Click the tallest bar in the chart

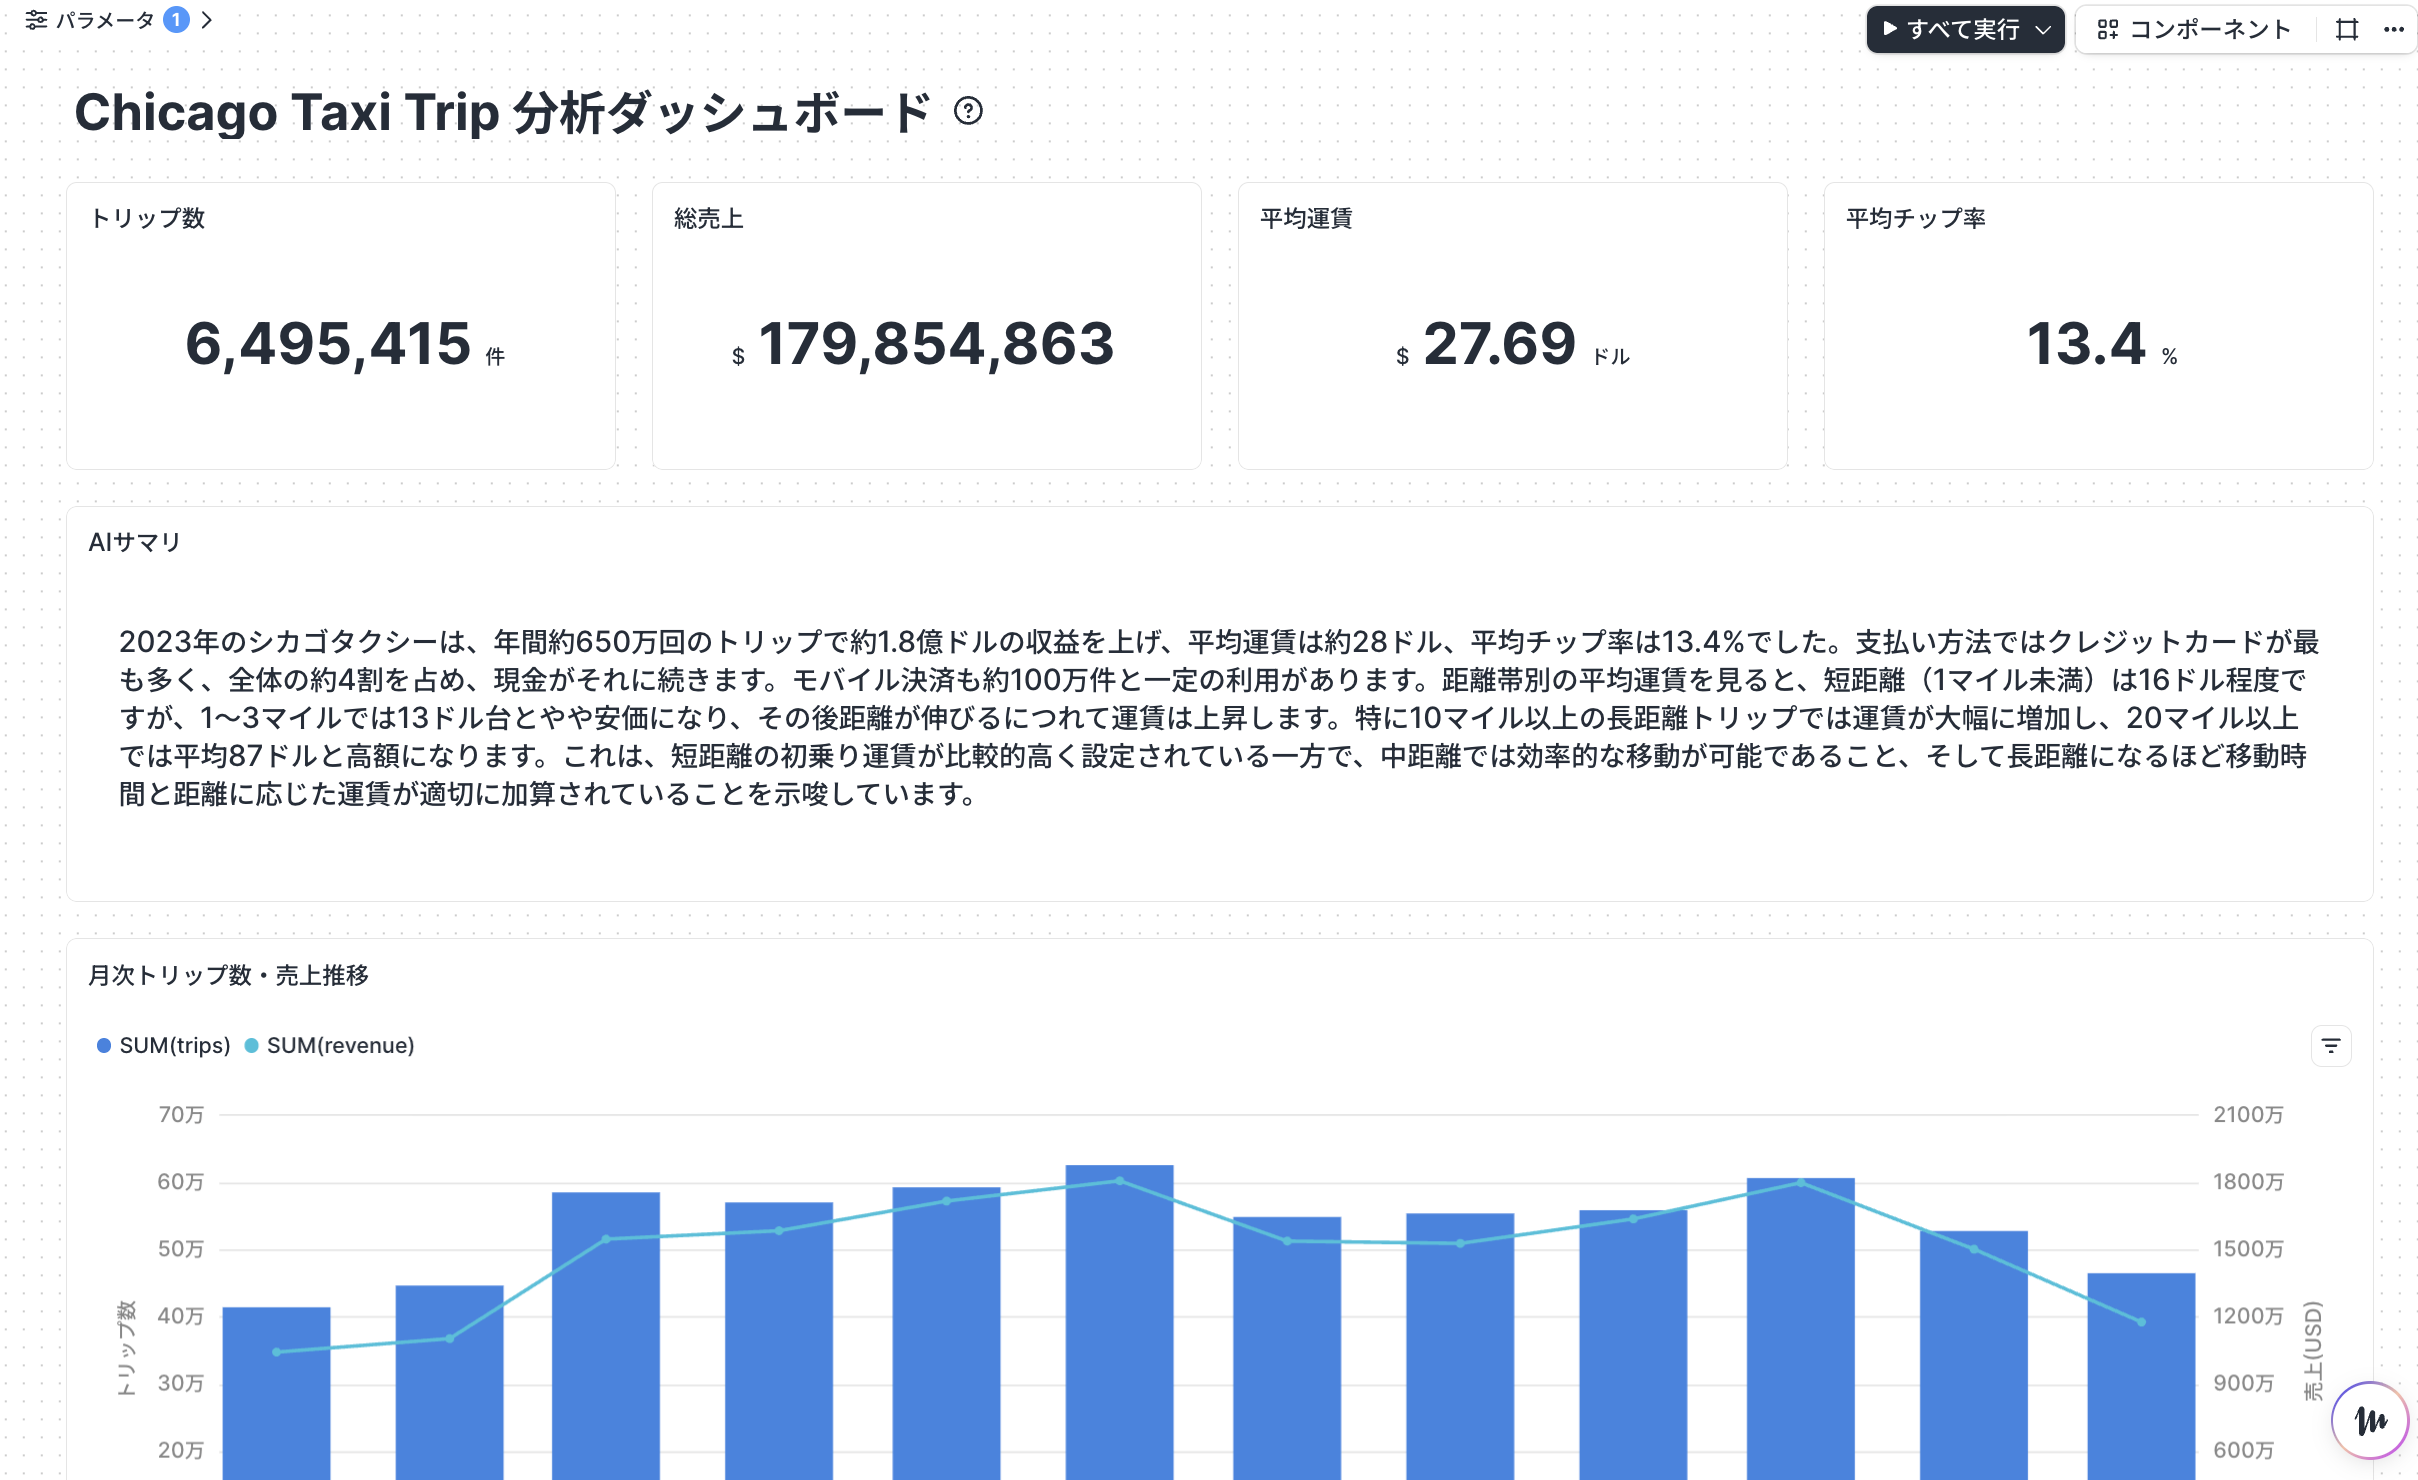pyautogui.click(x=1119, y=1322)
